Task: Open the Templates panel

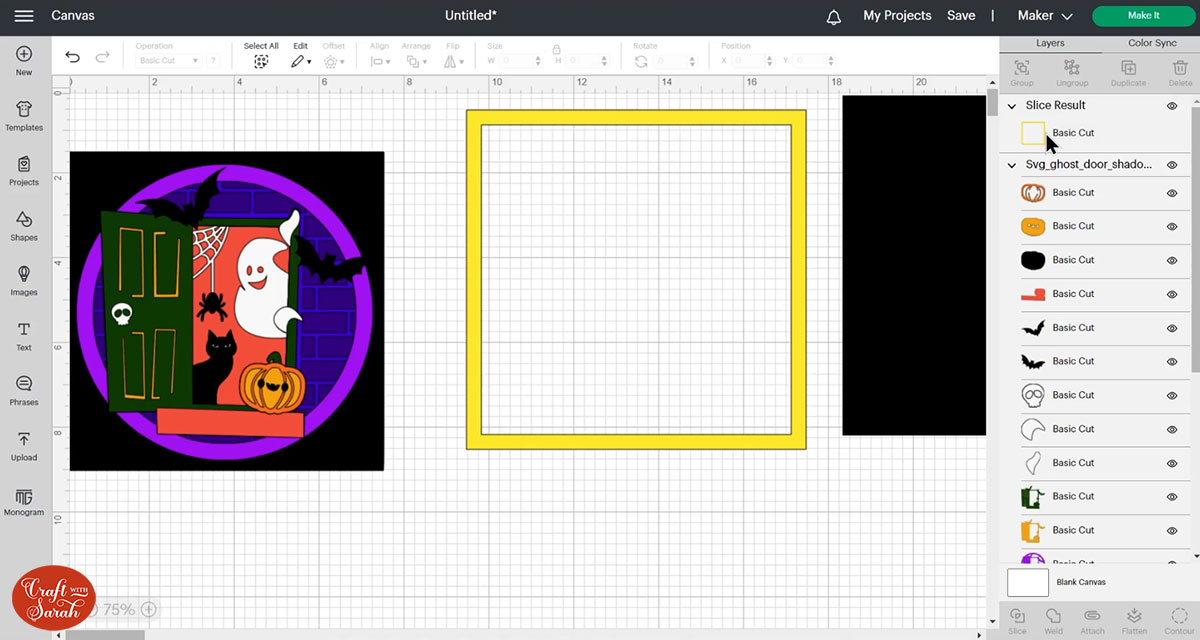Action: [24, 116]
